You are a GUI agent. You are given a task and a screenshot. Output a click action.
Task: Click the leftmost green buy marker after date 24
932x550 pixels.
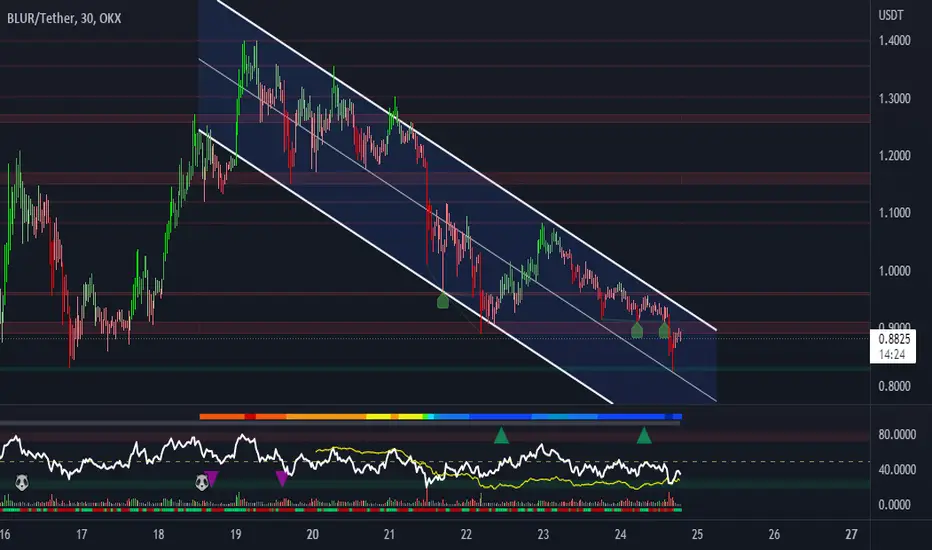[x=637, y=330]
